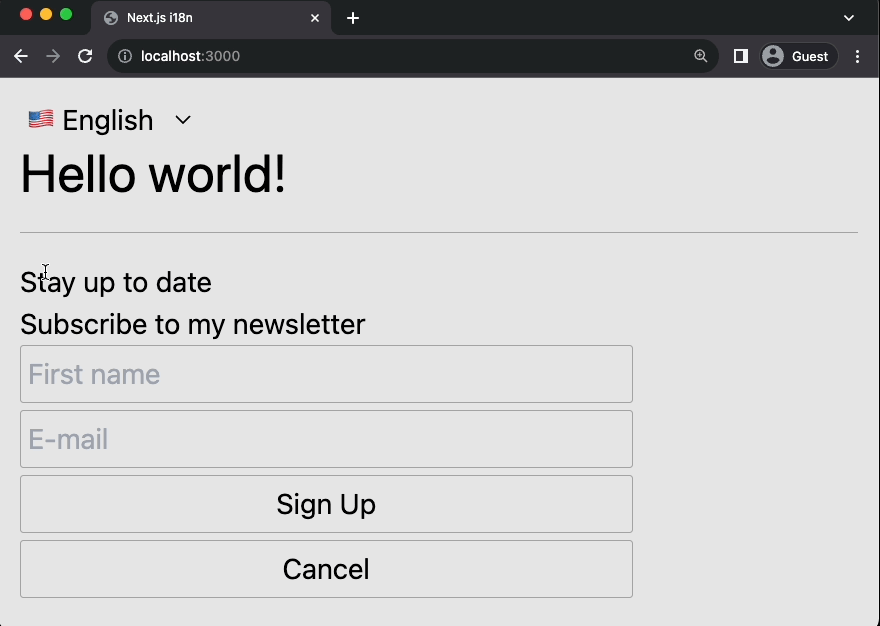Viewport: 880px width, 626px height.
Task: Click the Guest profile avatar icon
Action: 772,56
